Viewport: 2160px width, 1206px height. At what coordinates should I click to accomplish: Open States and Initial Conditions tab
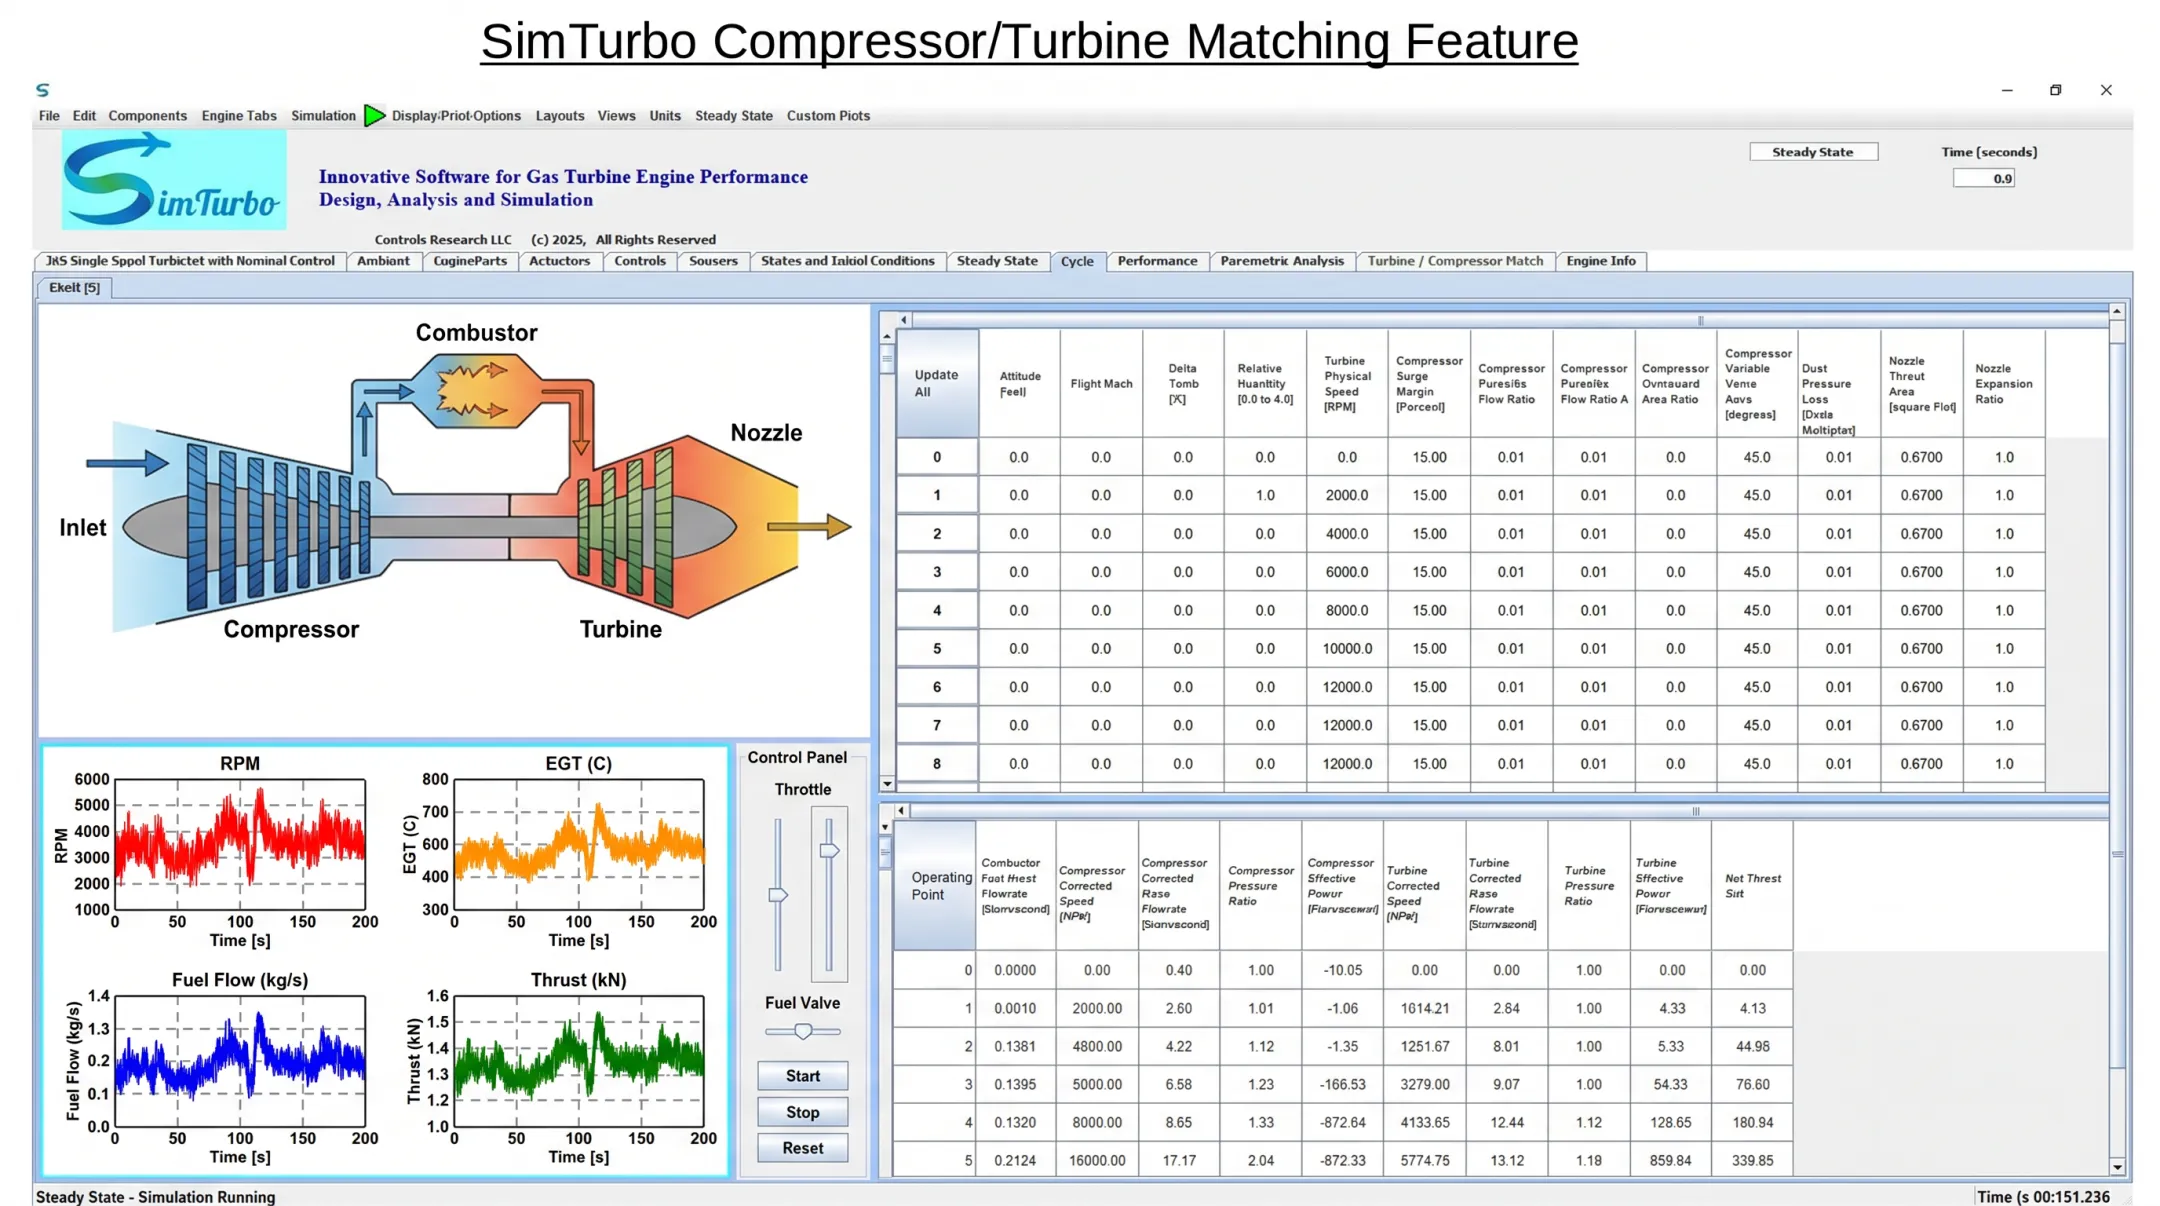[x=848, y=261]
